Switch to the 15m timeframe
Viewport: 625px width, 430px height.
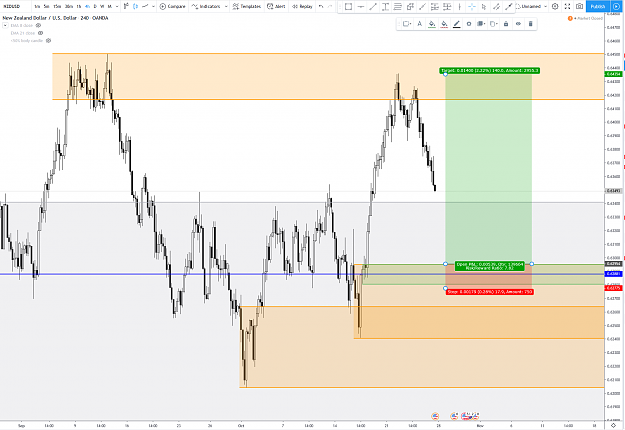tap(57, 6)
